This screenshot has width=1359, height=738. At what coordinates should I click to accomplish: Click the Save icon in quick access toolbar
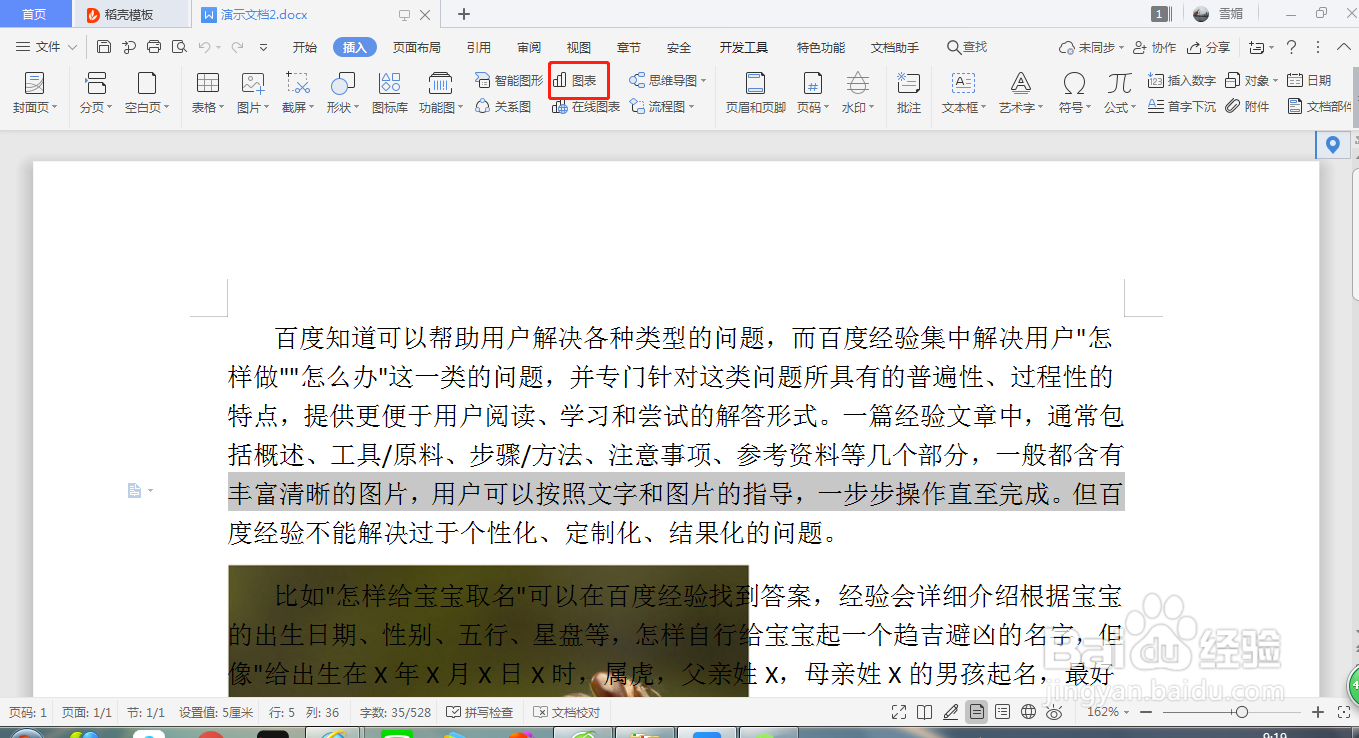104,47
